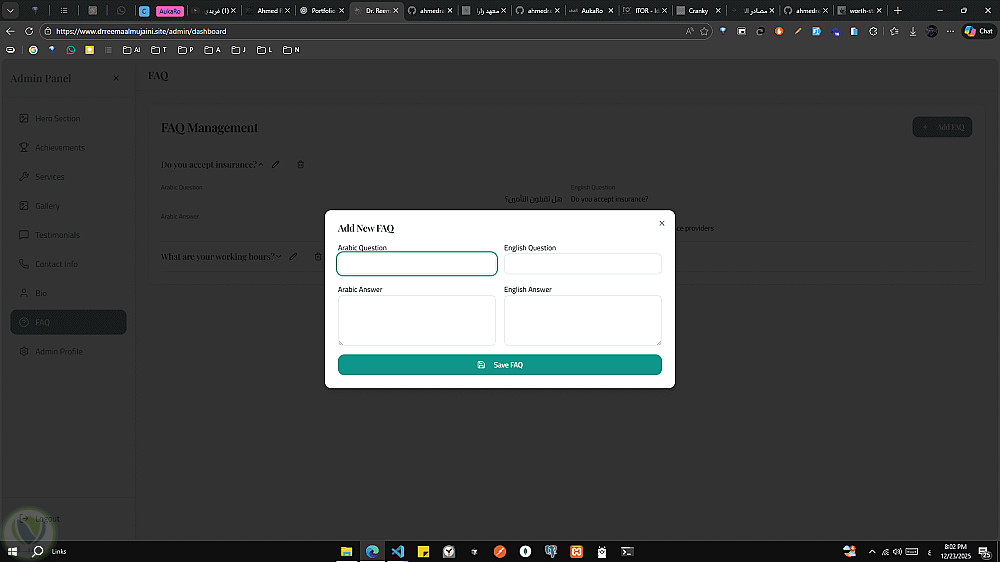Click Logout at sidebar bottom
The height and width of the screenshot is (562, 1000).
point(40,519)
